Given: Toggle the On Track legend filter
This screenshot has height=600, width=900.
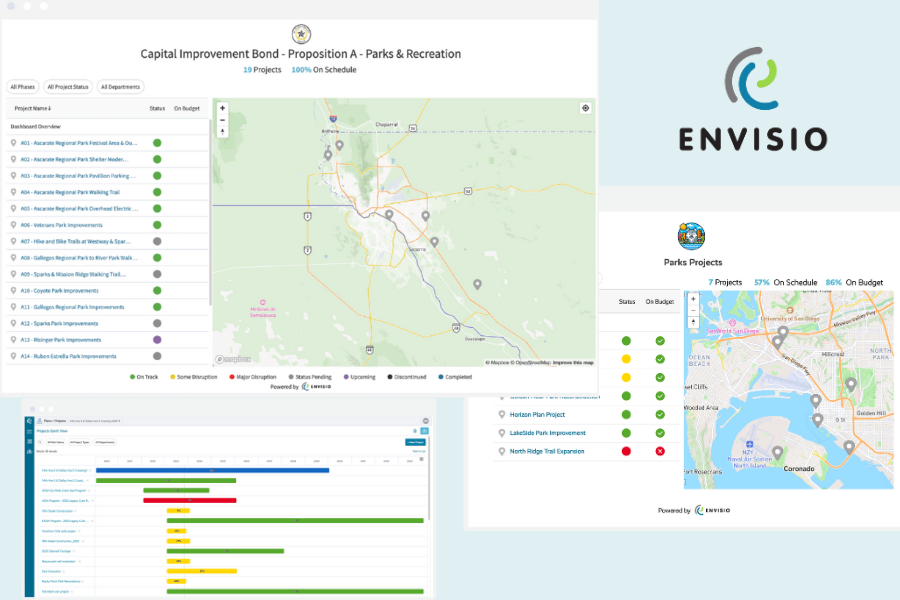Looking at the screenshot, I should pos(143,377).
